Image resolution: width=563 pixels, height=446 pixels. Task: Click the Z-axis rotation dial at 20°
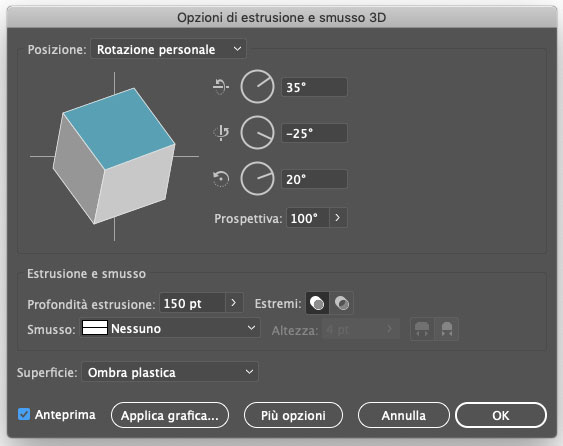[257, 179]
